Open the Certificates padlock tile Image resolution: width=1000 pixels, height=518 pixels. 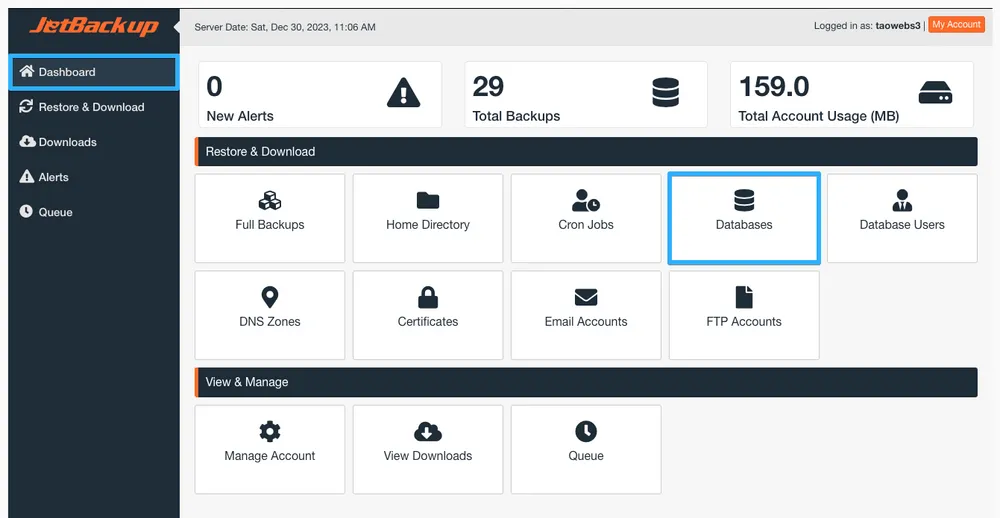(428, 315)
